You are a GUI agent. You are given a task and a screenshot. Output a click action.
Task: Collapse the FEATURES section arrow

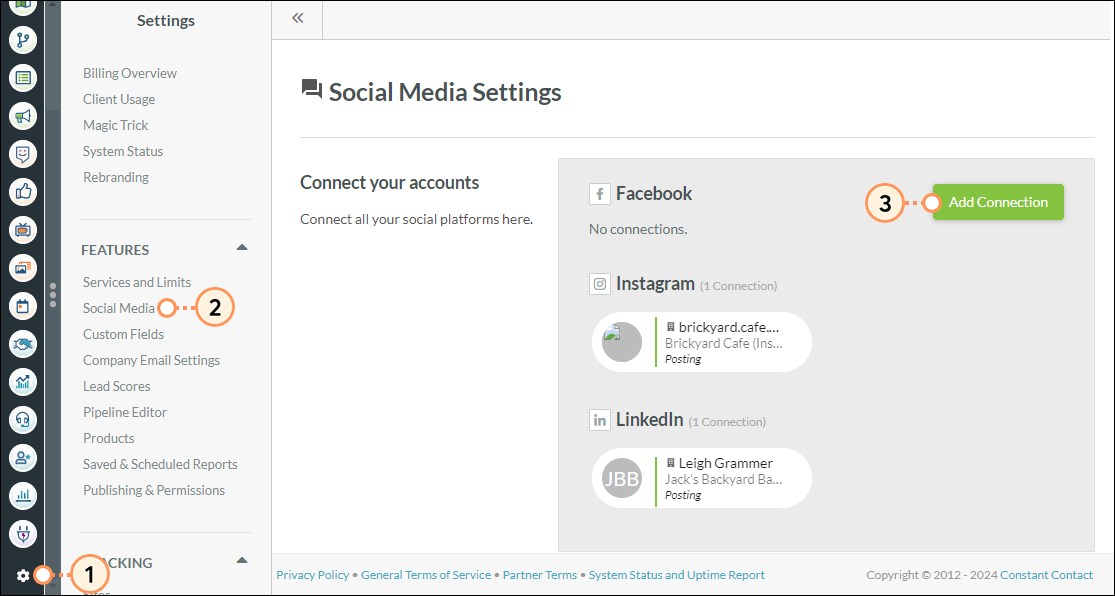tap(242, 248)
